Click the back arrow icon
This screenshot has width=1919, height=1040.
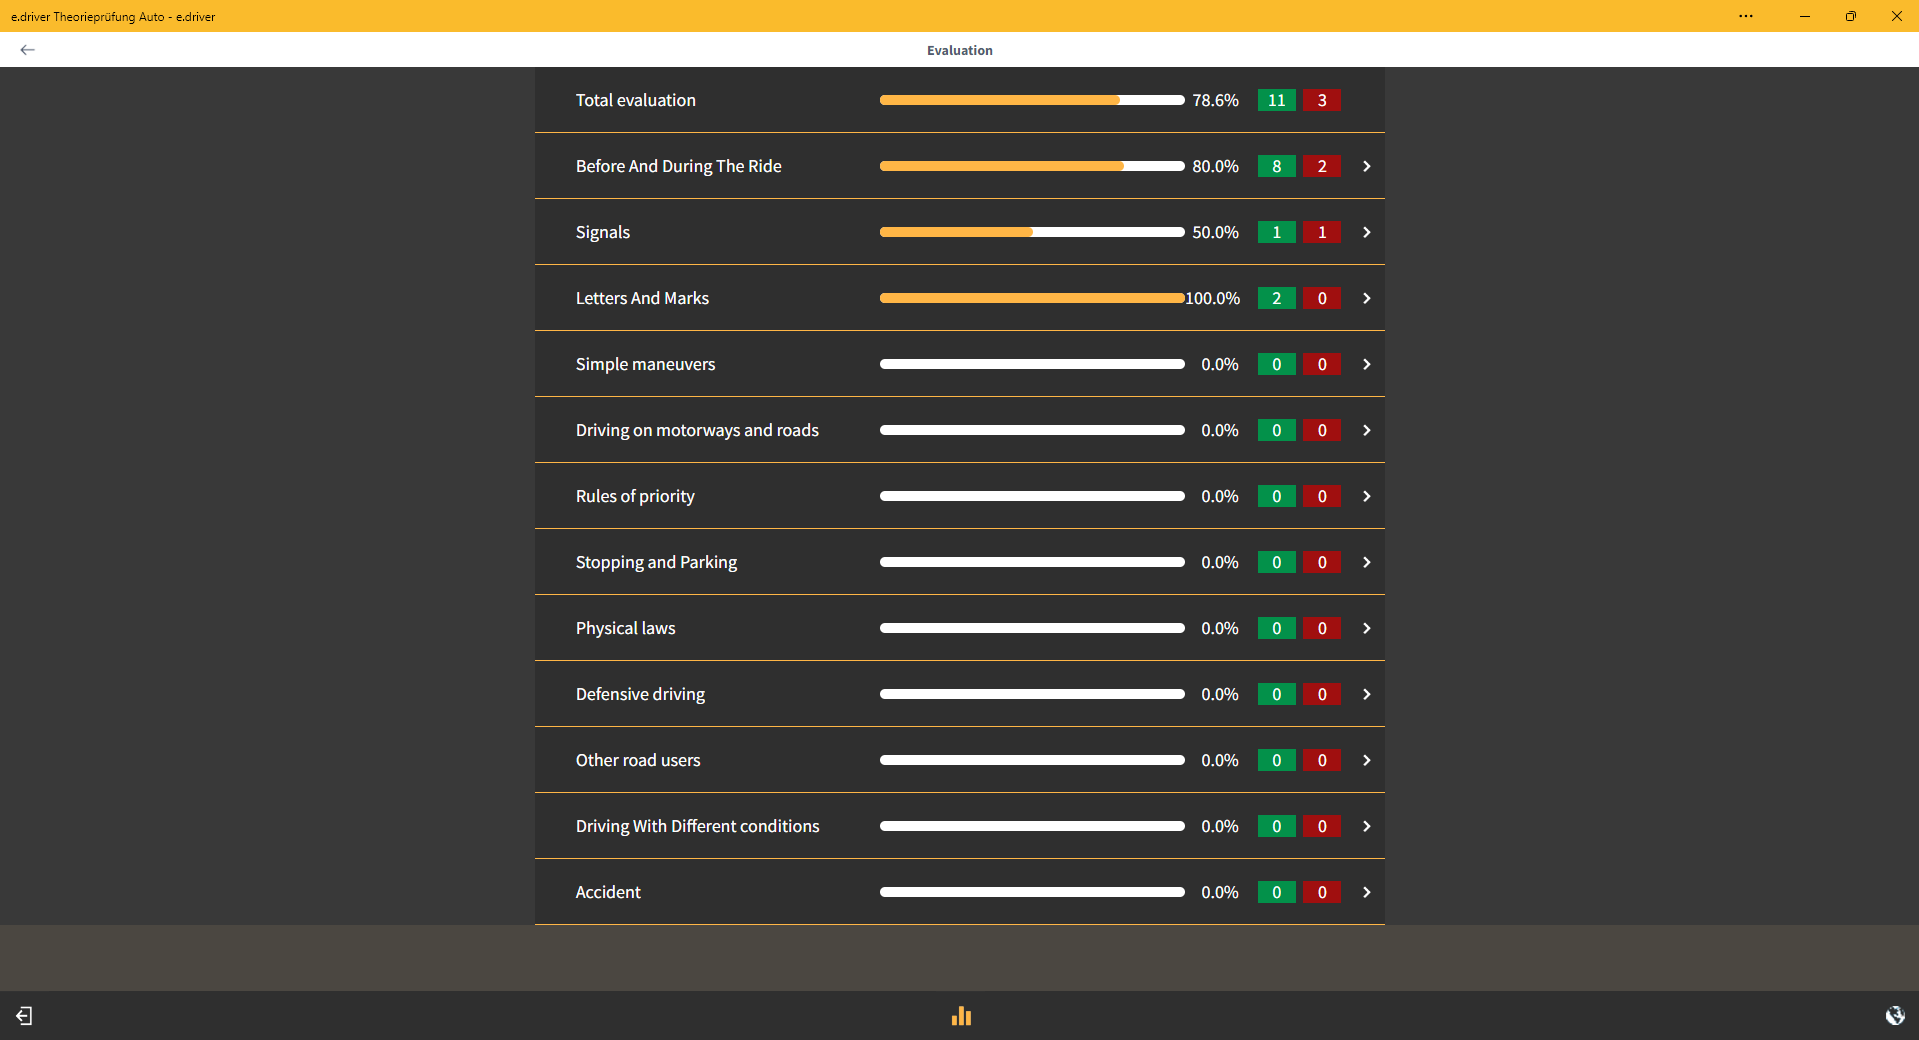pos(27,50)
